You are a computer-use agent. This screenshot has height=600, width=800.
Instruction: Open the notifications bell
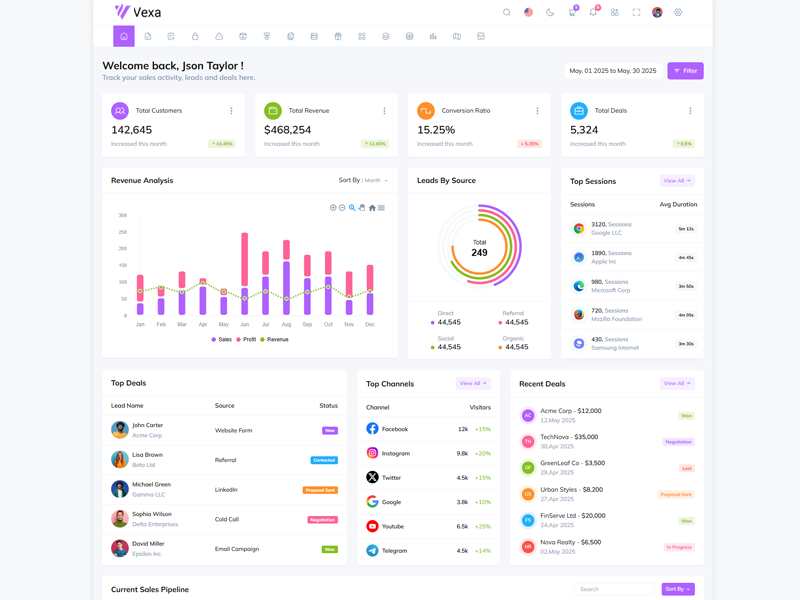click(593, 13)
